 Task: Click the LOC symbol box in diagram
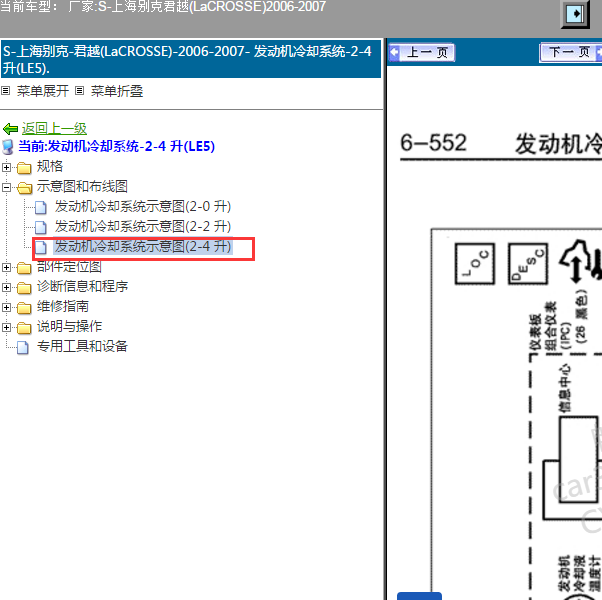pos(475,264)
